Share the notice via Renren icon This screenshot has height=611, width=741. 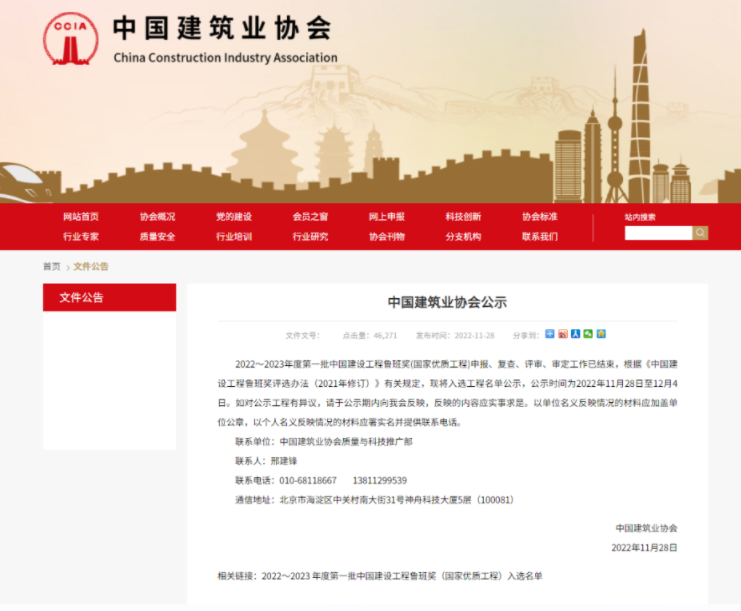coord(576,334)
